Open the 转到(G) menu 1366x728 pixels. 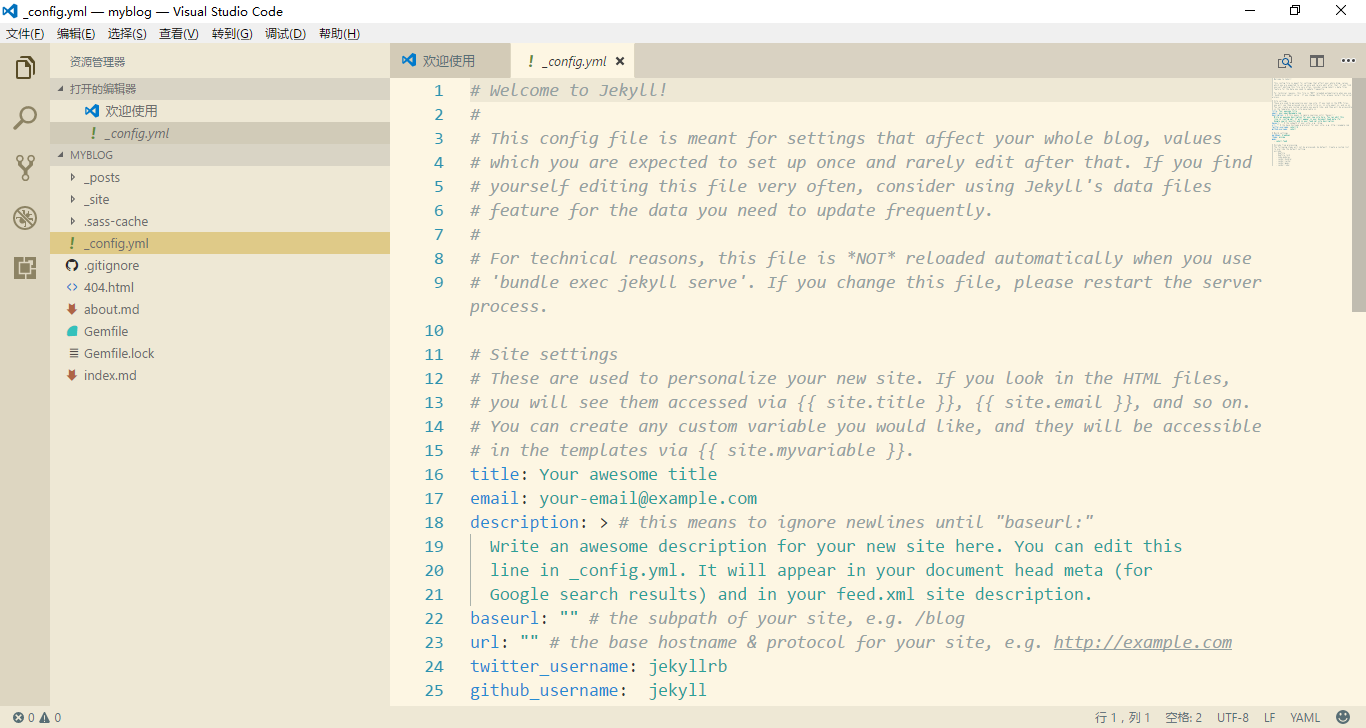pos(232,33)
